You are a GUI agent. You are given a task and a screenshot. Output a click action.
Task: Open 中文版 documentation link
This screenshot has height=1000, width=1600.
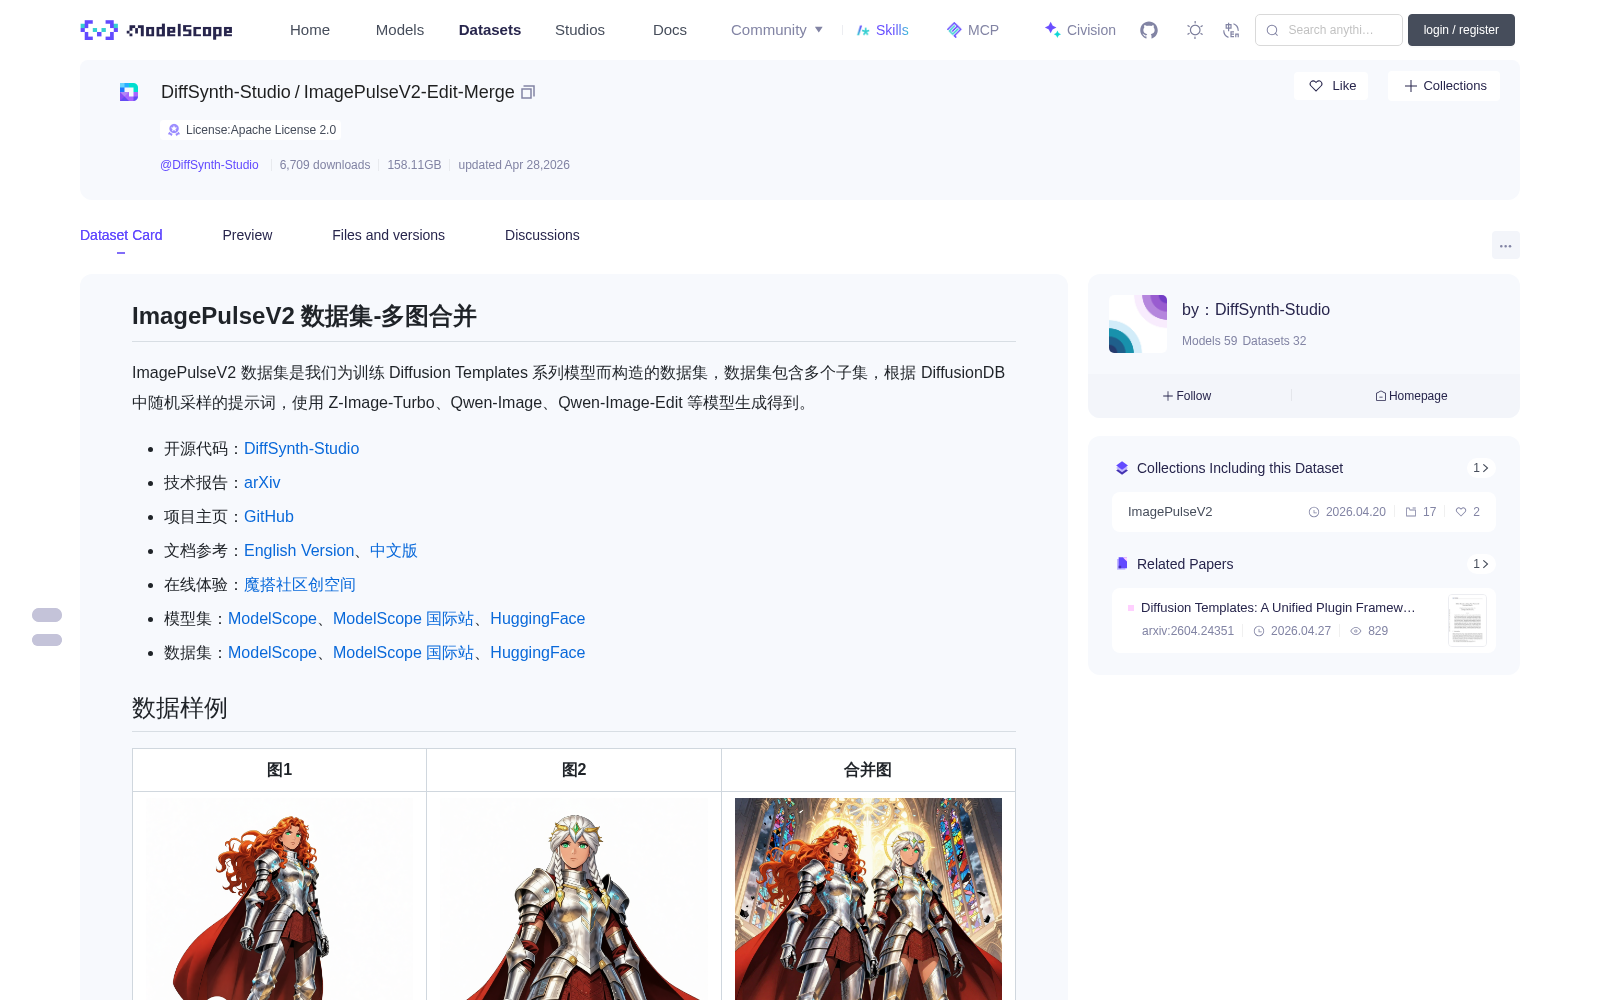[x=394, y=551]
